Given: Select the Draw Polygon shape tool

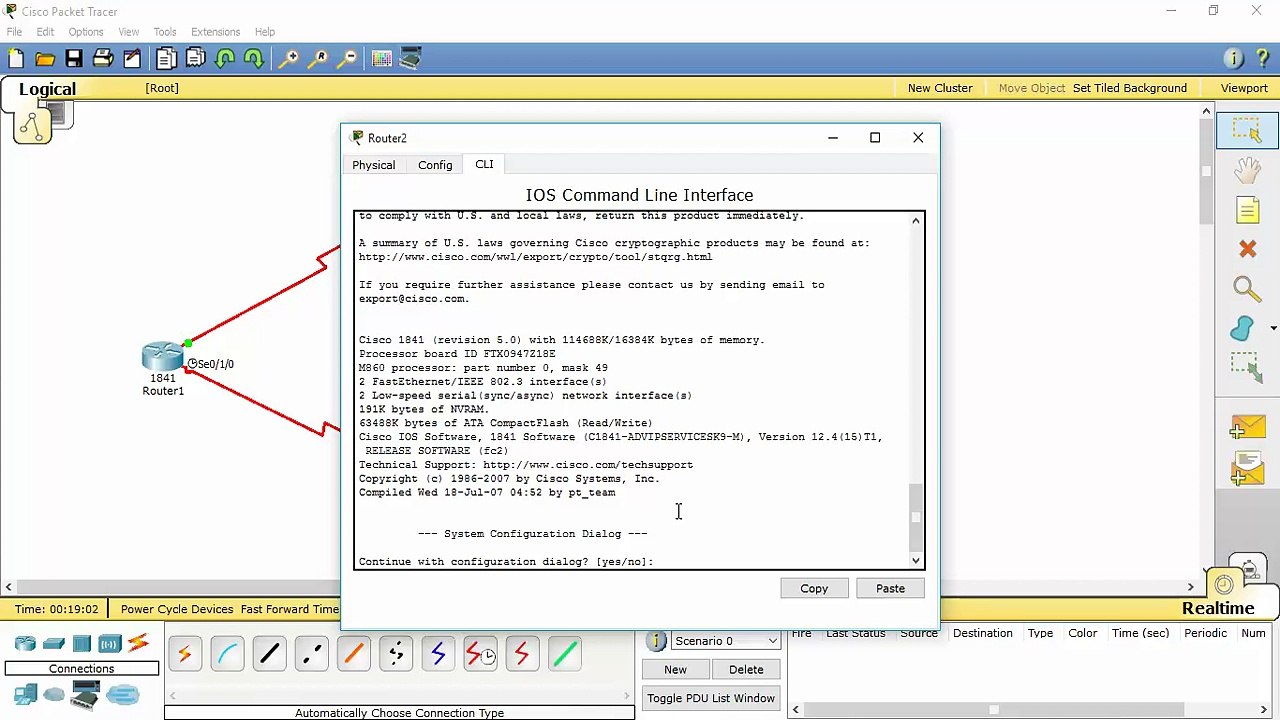Looking at the screenshot, I should pos(1242,328).
